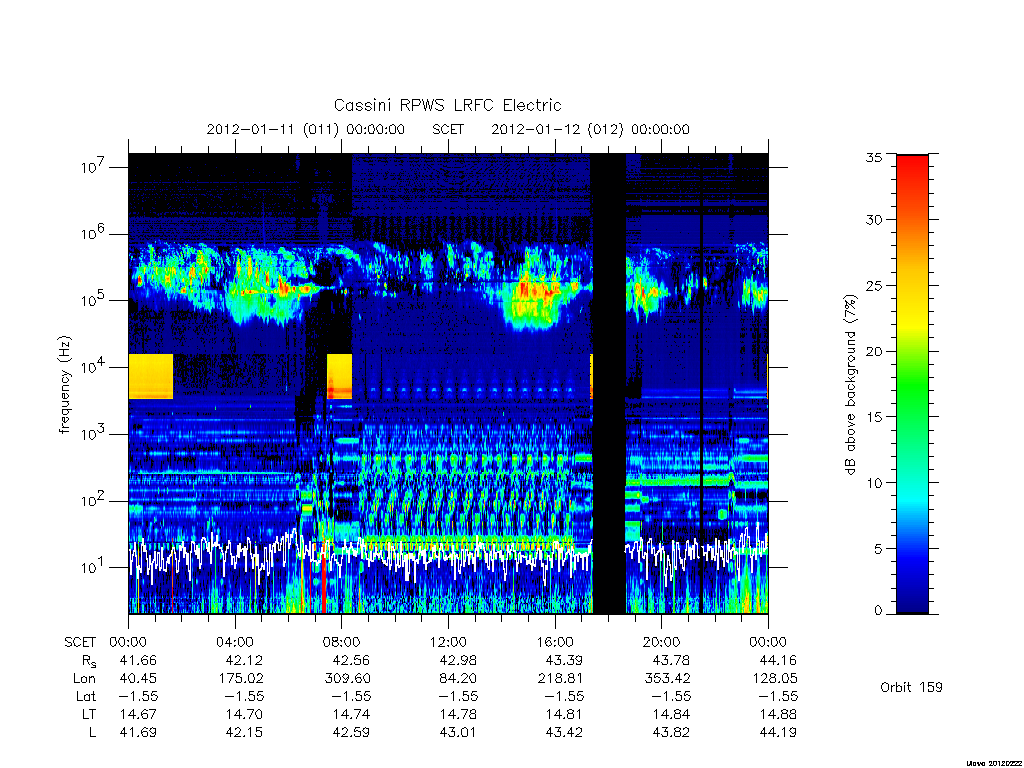Click the plot title "Cassini RPWS LRFC Electric"
The height and width of the screenshot is (768, 1024).
(447, 105)
